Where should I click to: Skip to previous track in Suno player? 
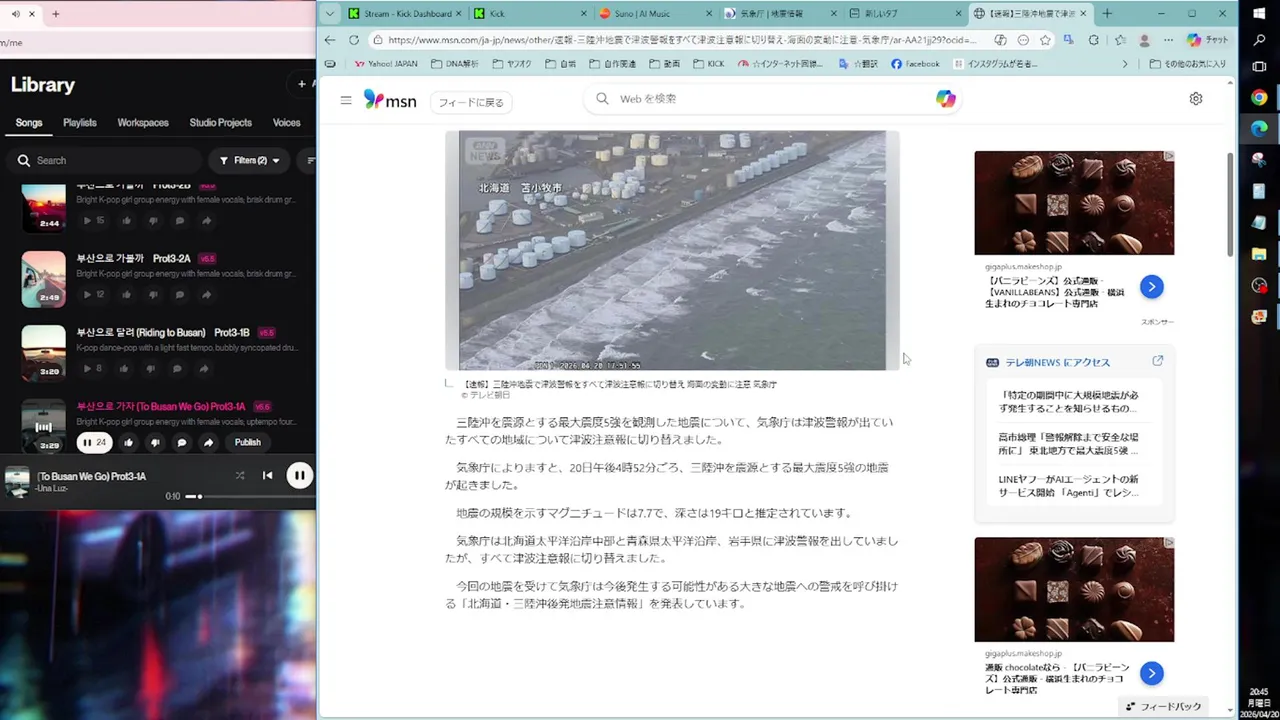click(267, 476)
